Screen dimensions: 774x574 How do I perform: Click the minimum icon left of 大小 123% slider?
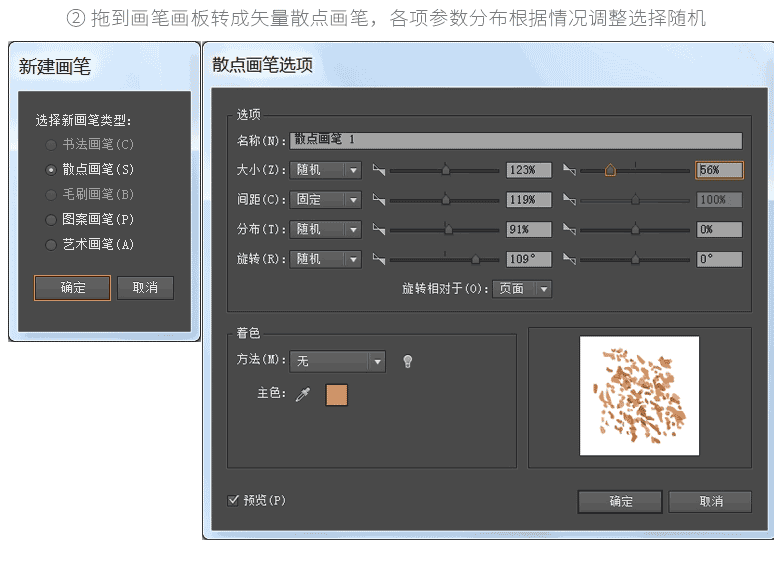[x=379, y=170]
